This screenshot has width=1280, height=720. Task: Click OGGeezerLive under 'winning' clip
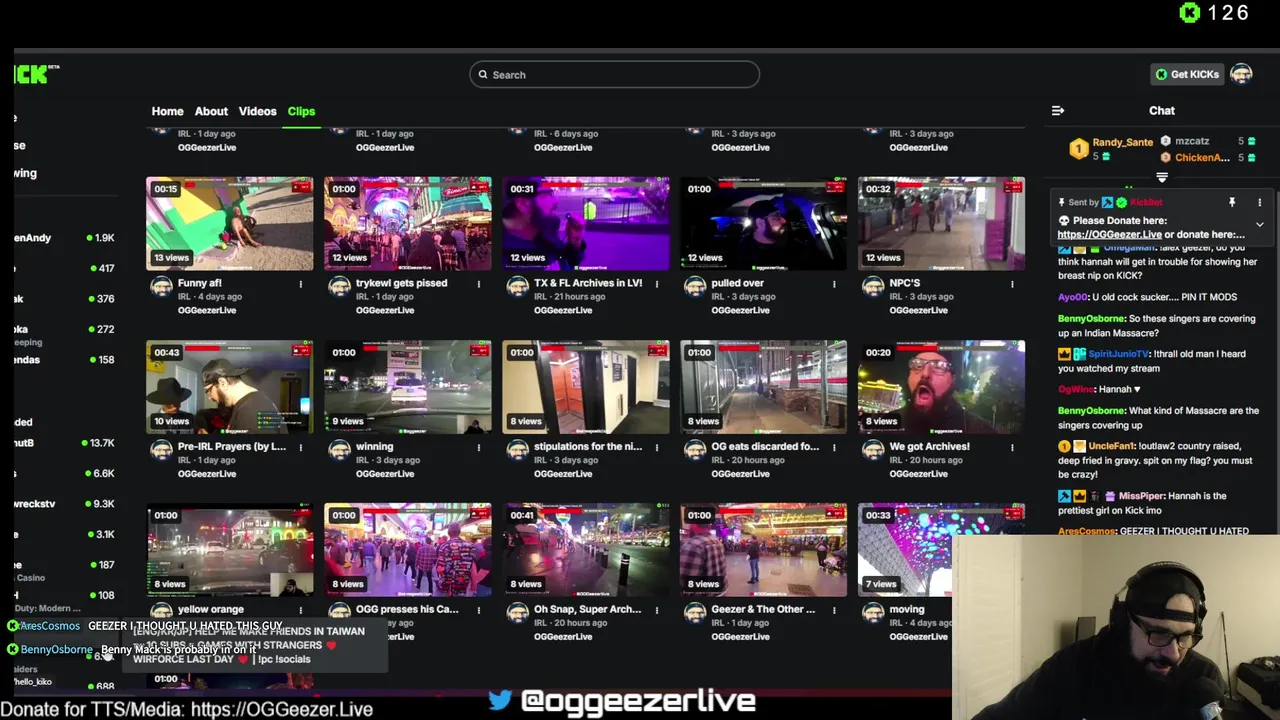click(x=385, y=473)
